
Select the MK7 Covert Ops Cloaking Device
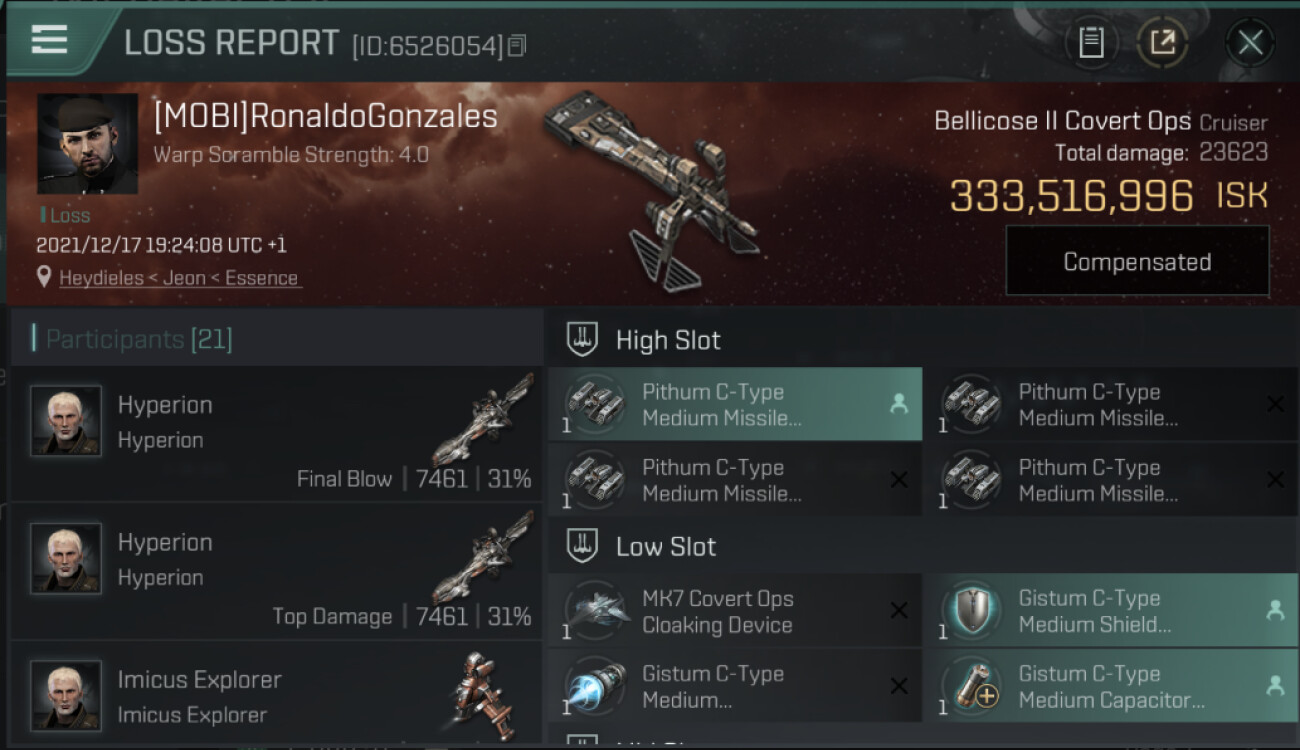point(735,611)
